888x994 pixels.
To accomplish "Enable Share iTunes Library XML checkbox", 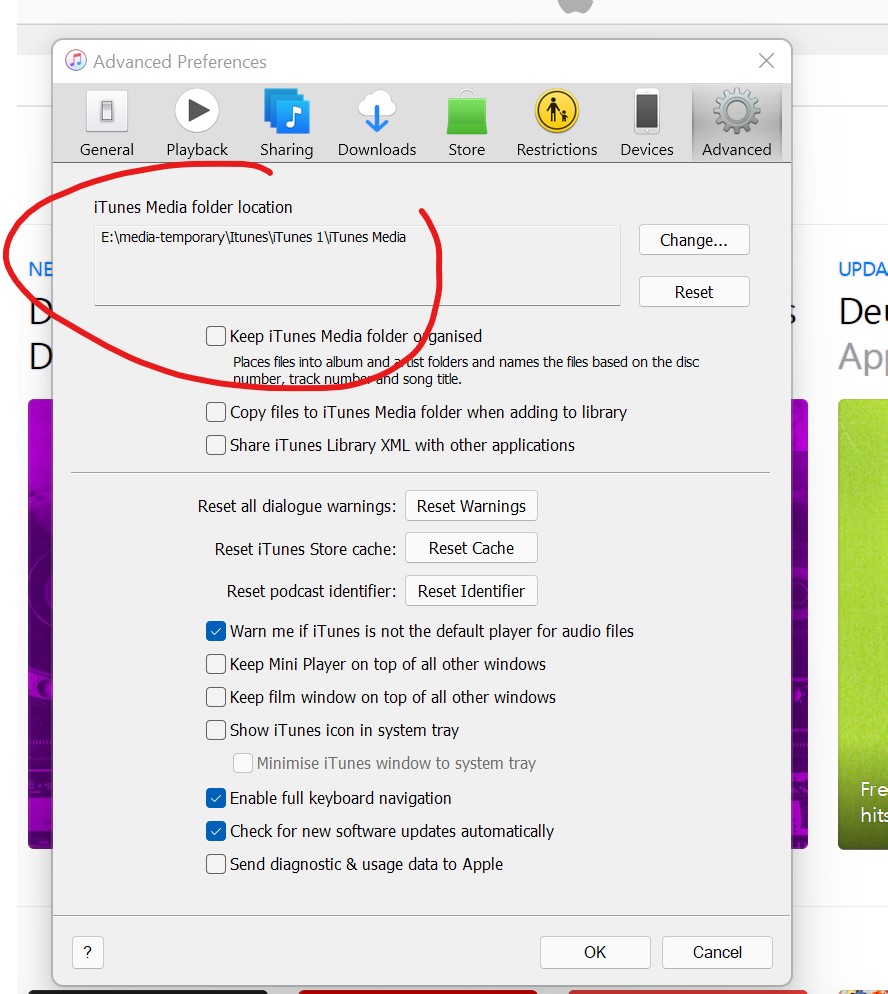I will coord(216,445).
